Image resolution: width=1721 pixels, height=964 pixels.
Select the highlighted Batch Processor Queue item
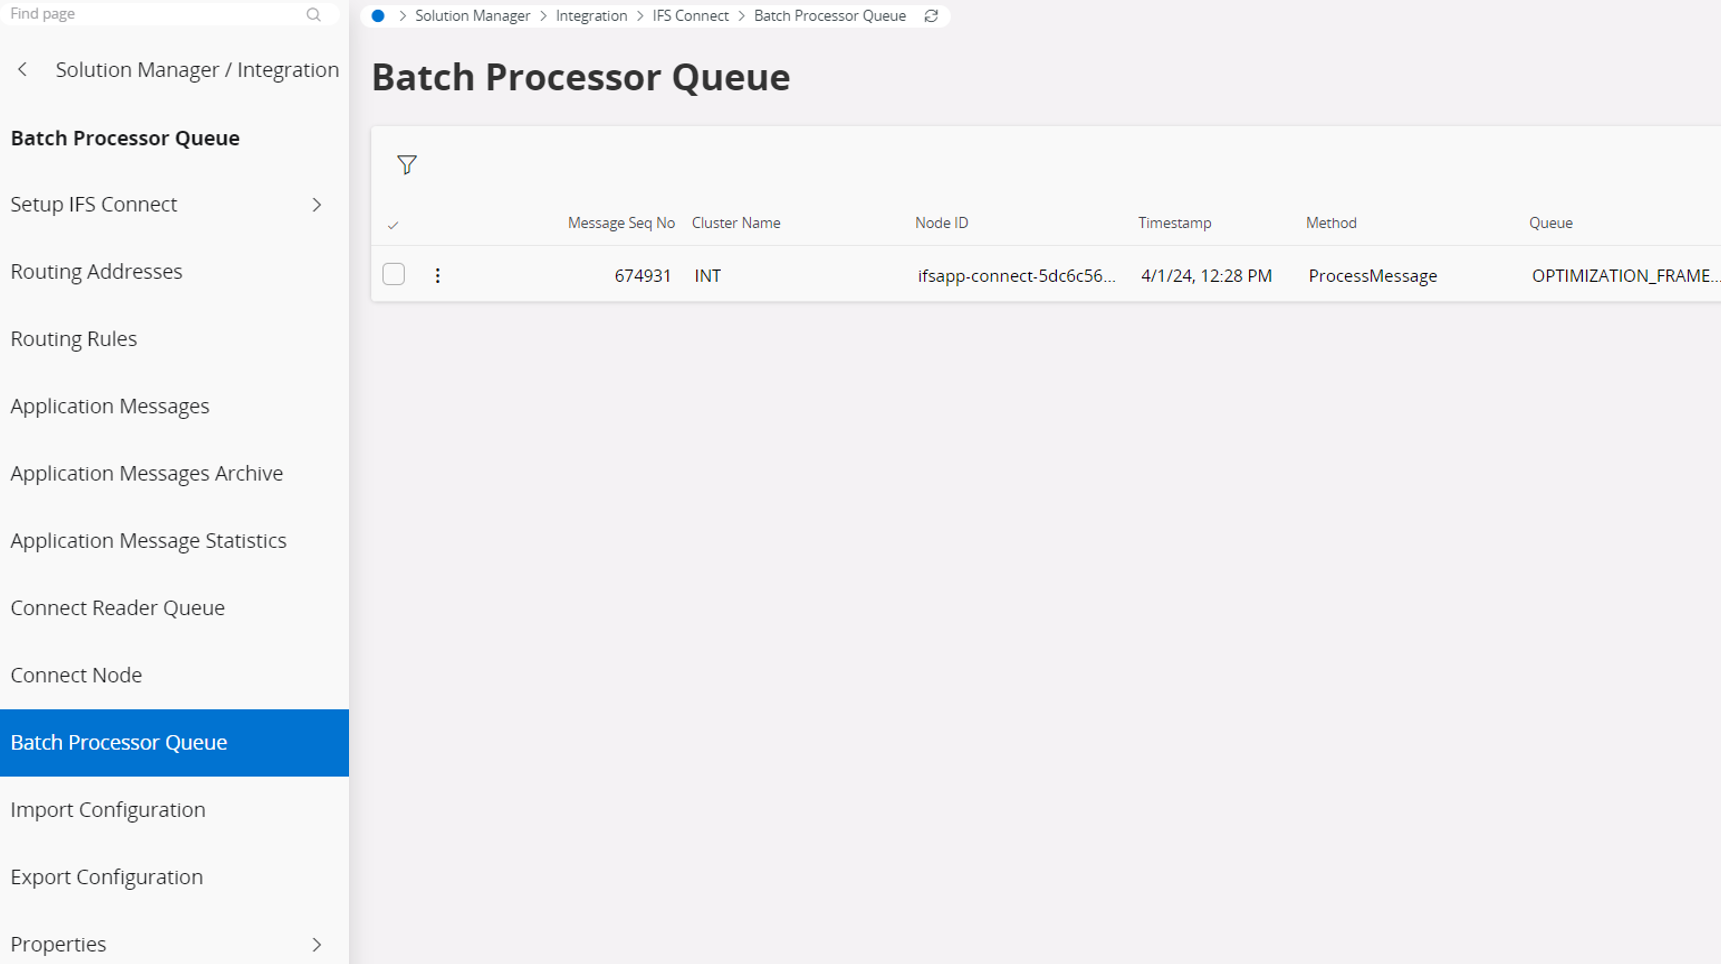point(174,743)
